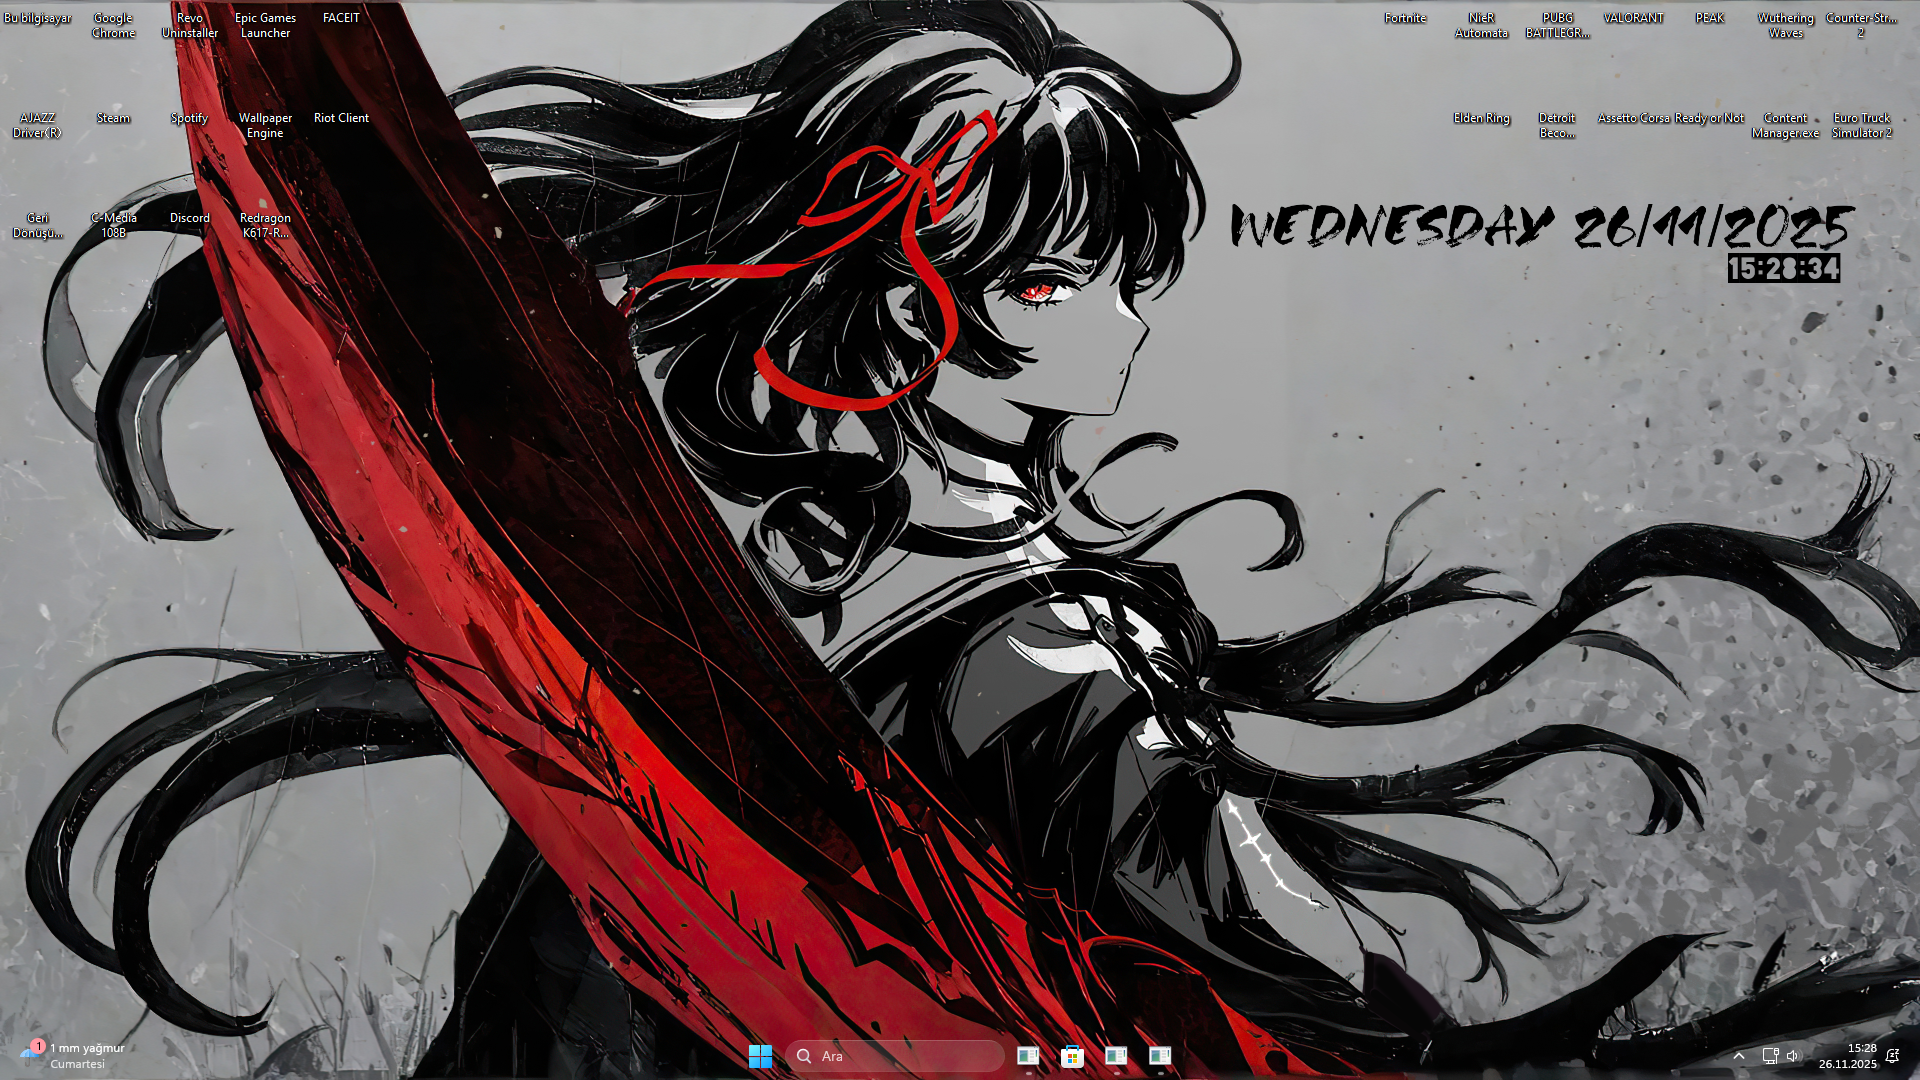Open the Windows Start menu
The height and width of the screenshot is (1080, 1920).
(x=760, y=1056)
